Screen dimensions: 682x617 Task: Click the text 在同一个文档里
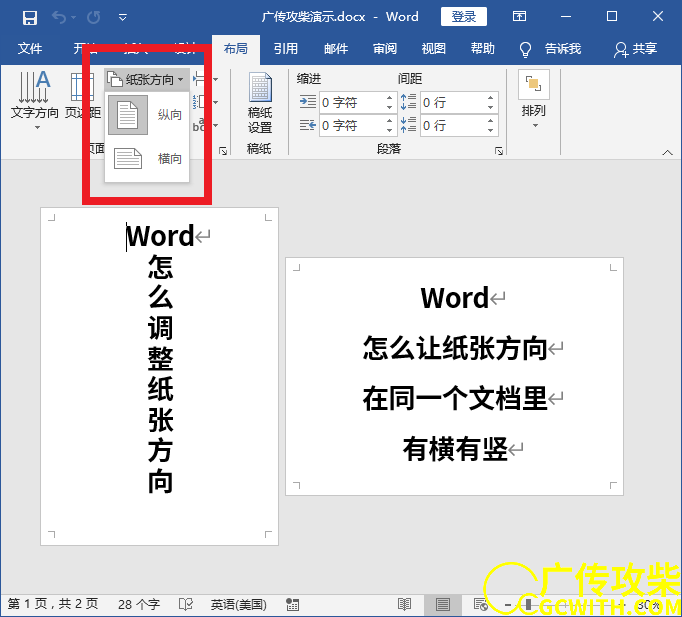455,398
